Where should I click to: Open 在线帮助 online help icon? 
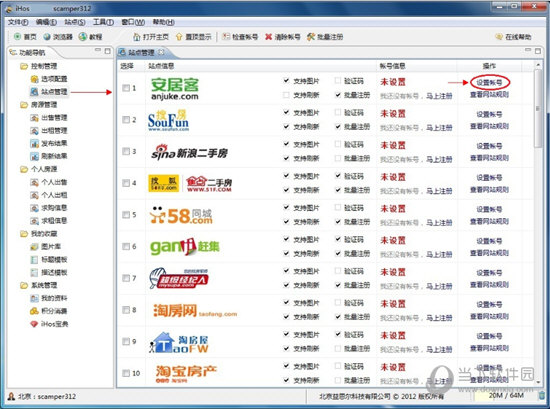tap(499, 36)
